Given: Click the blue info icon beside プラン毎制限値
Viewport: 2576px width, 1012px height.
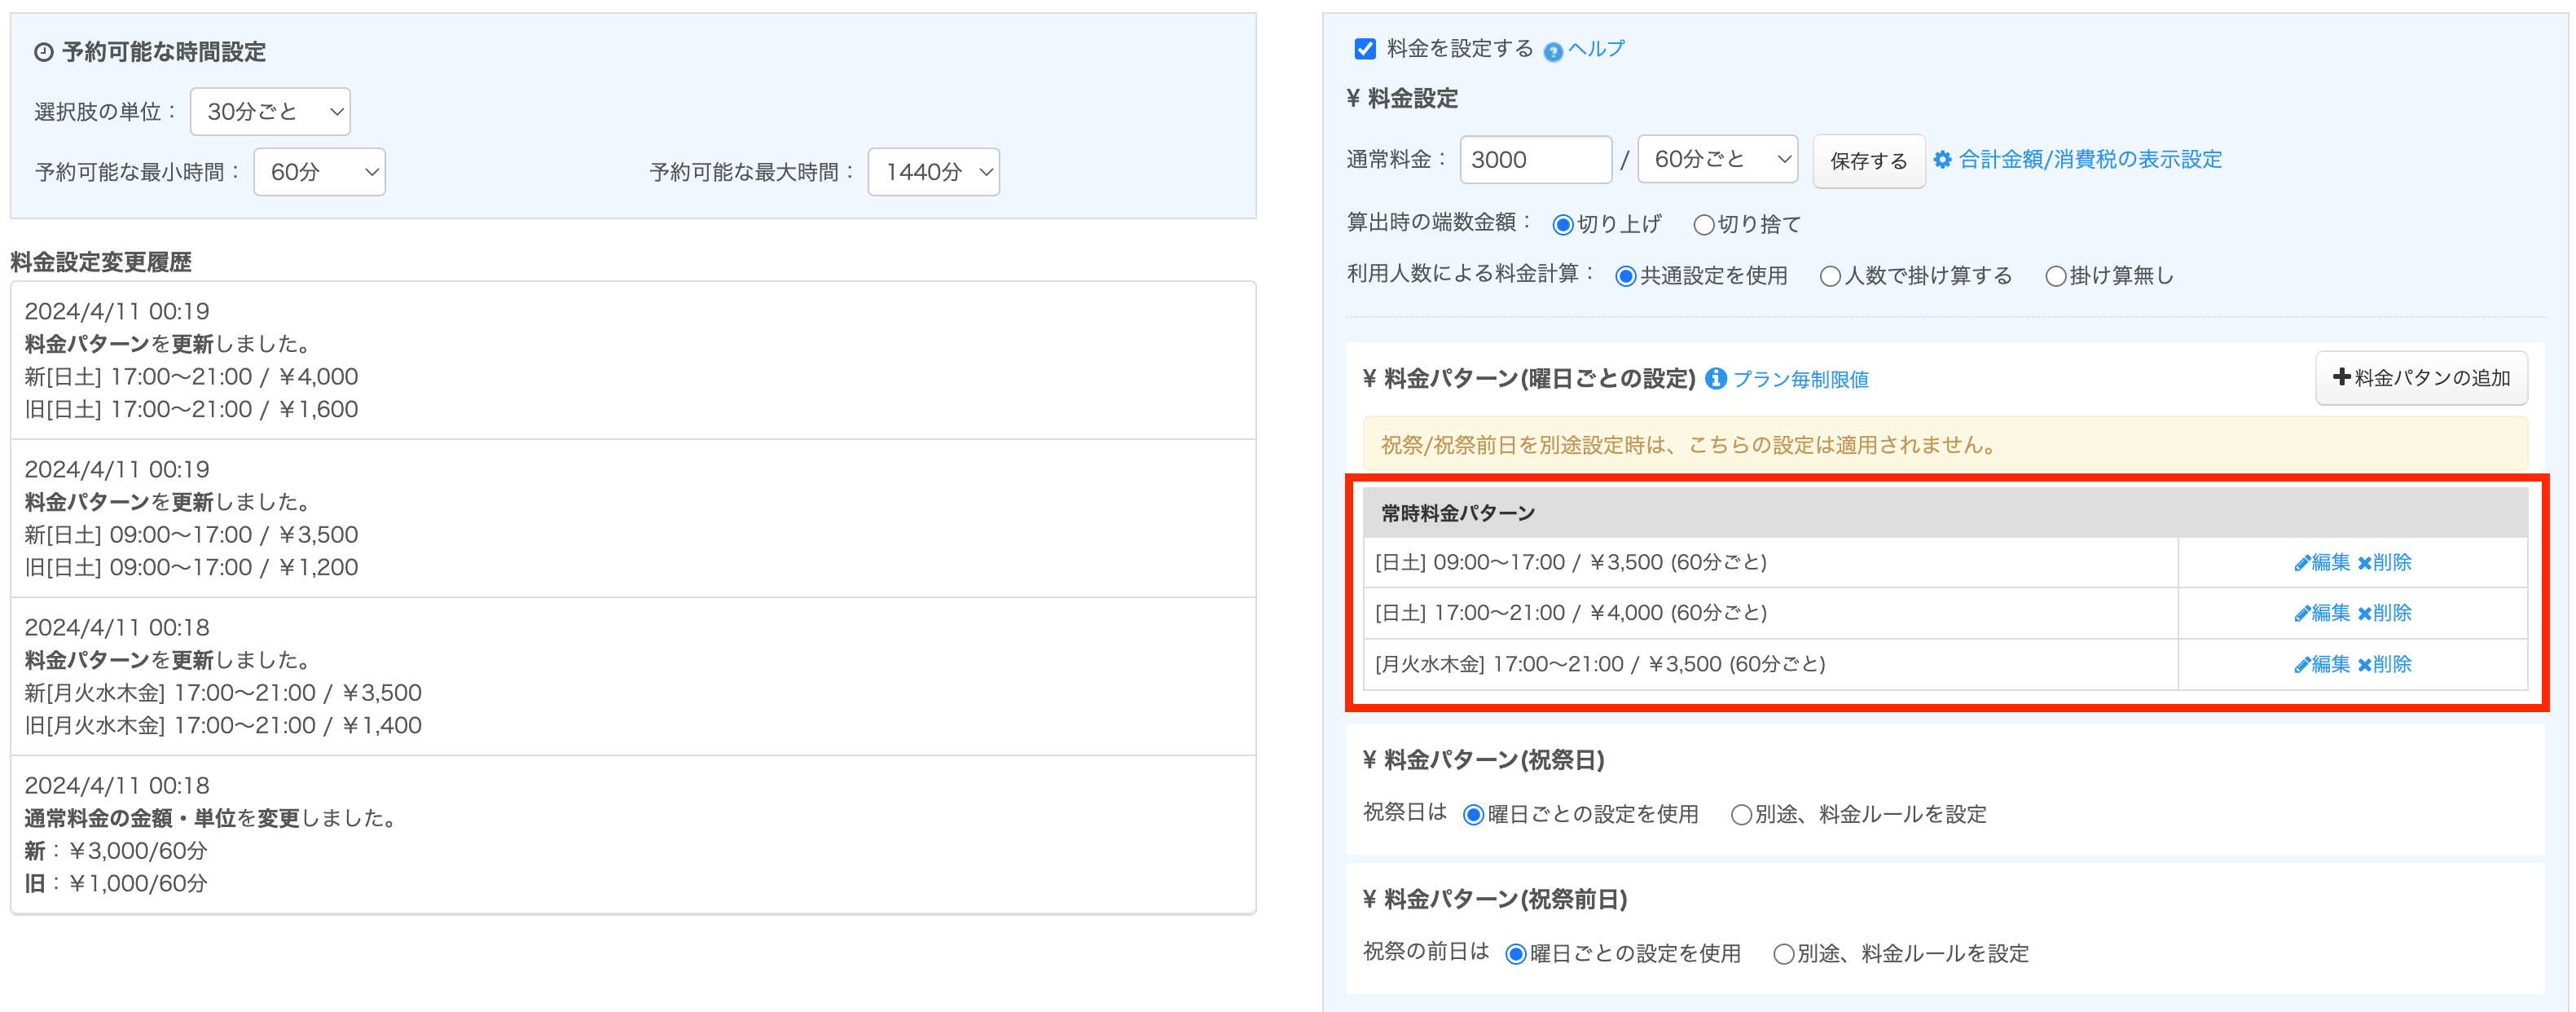Looking at the screenshot, I should coord(1715,379).
